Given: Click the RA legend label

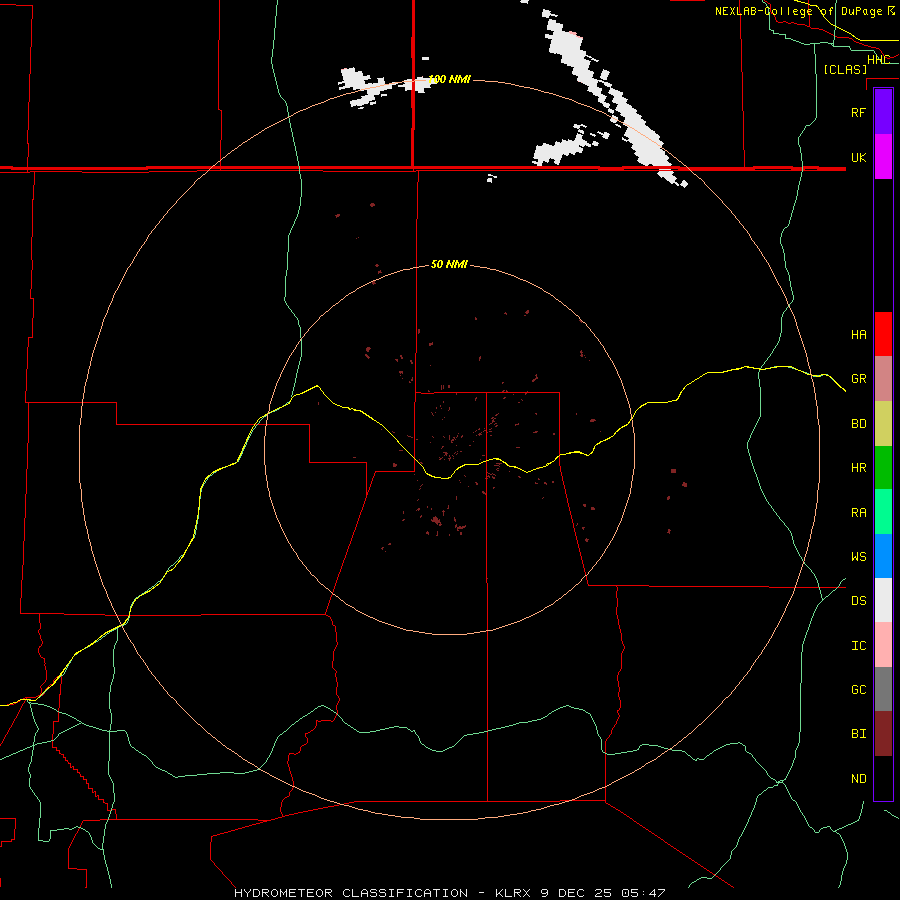Looking at the screenshot, I should [x=858, y=513].
